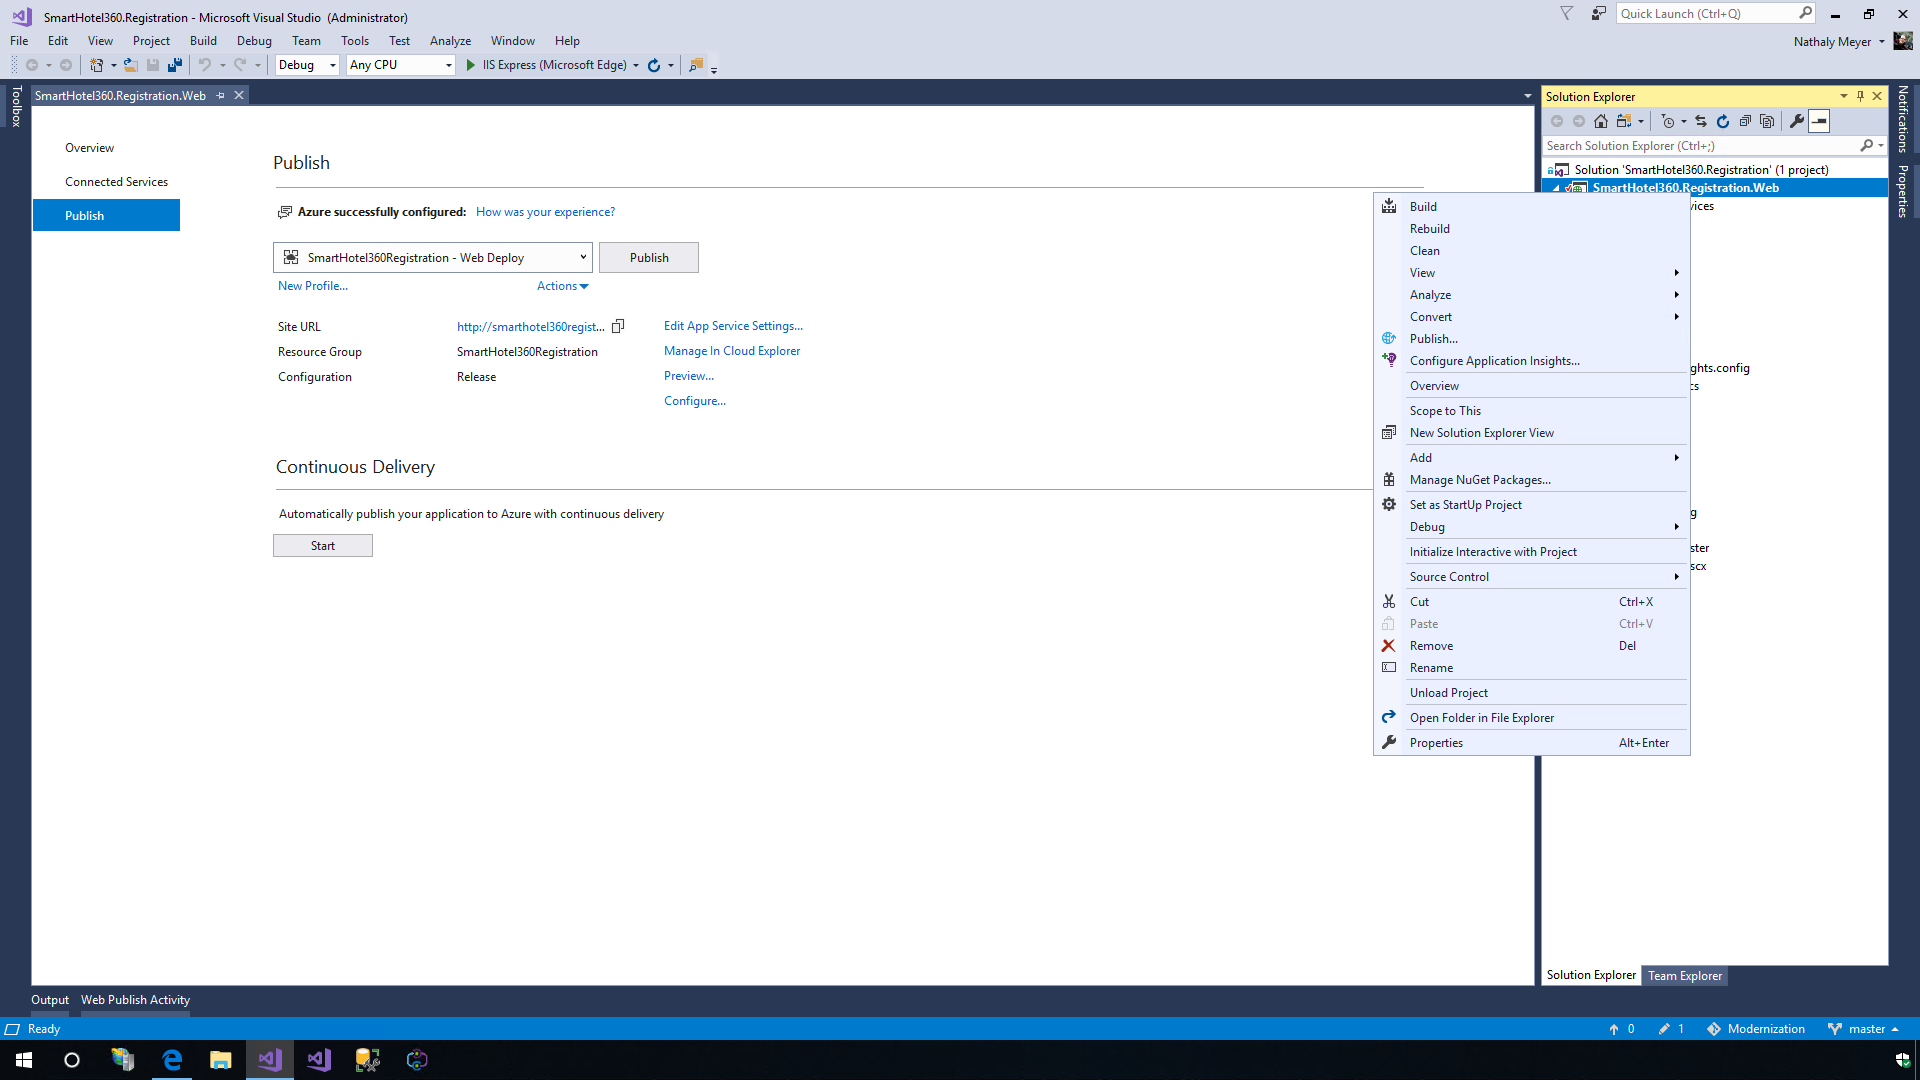Click Save All toolbar icon
This screenshot has width=1920, height=1080.
click(x=175, y=65)
